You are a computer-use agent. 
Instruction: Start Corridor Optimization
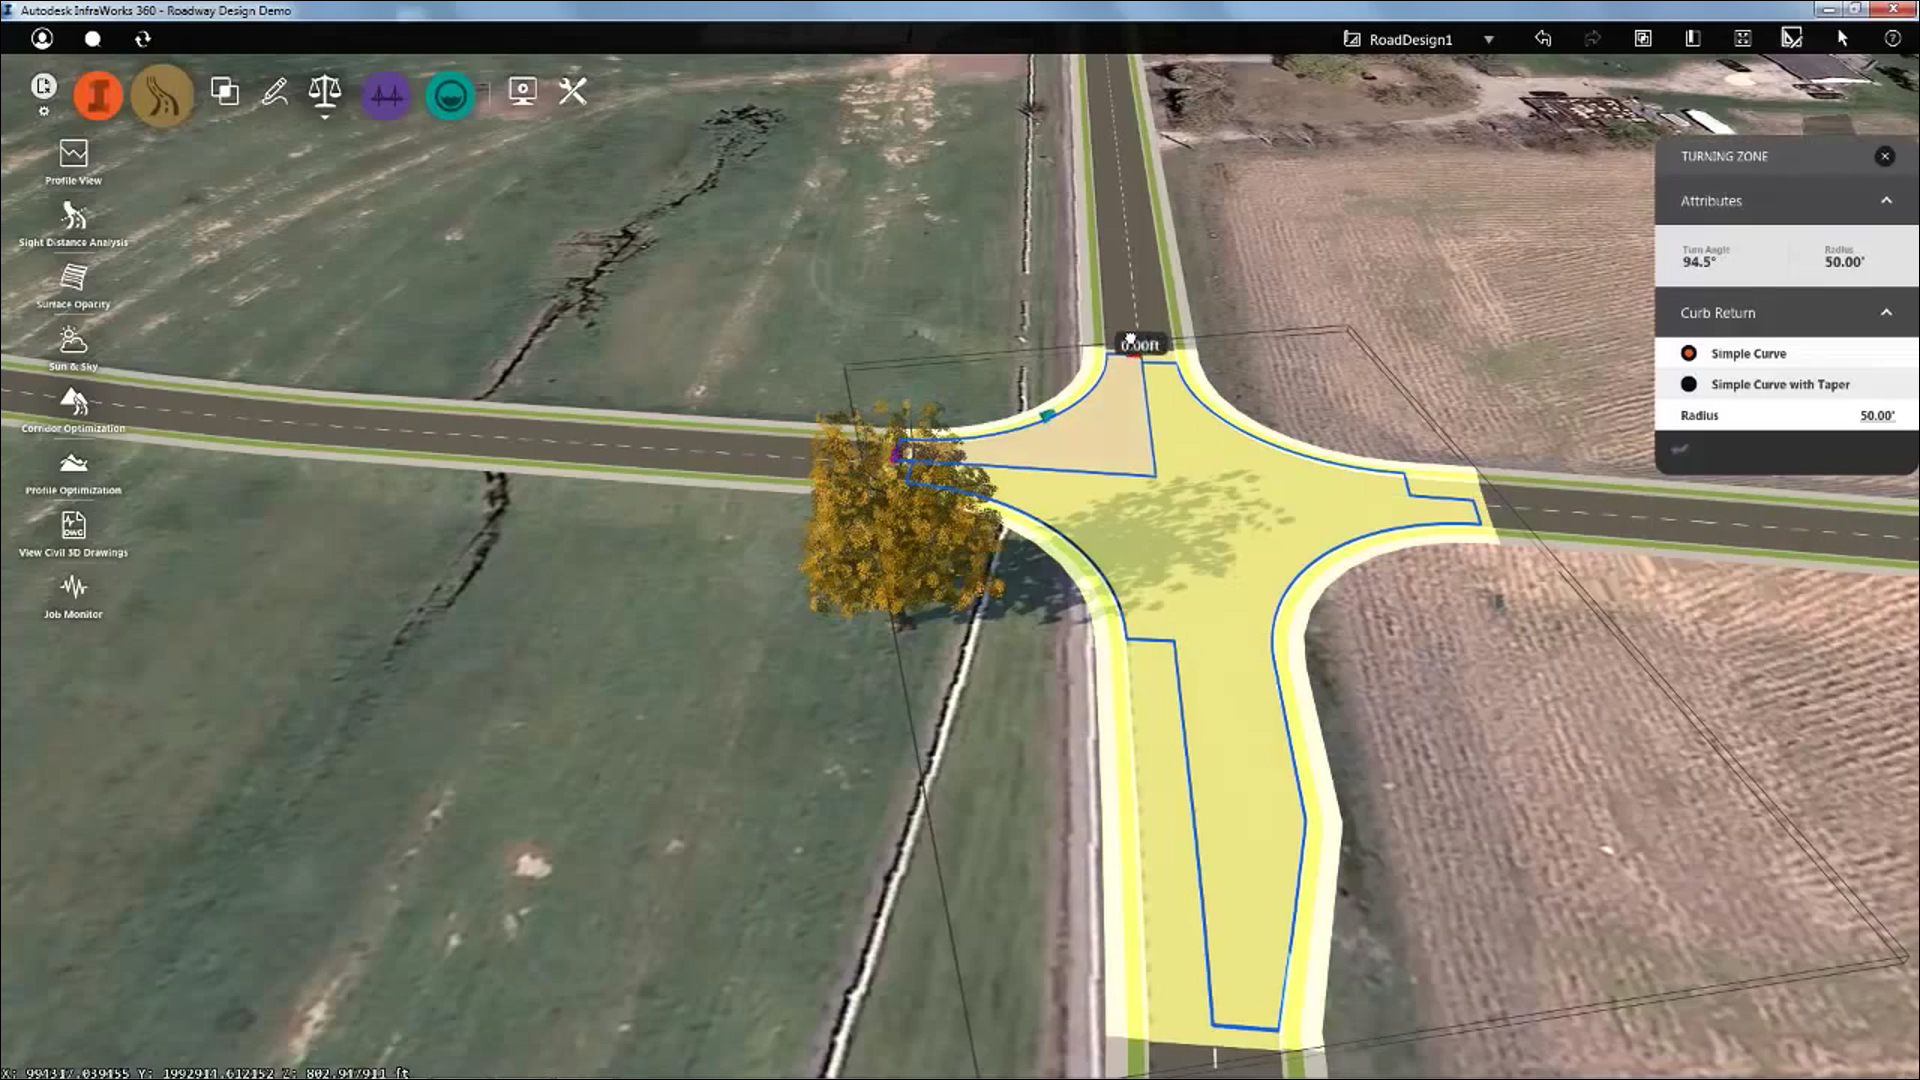(x=73, y=410)
